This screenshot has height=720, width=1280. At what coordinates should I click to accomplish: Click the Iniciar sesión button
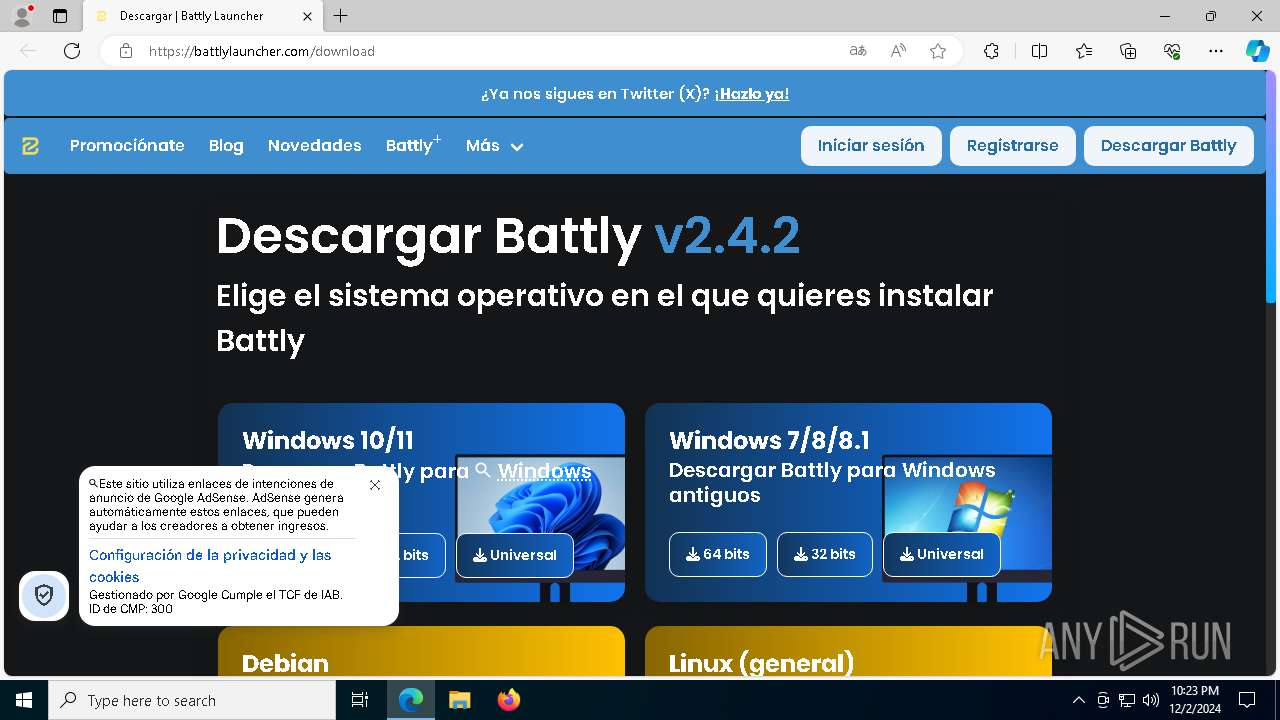coord(871,146)
